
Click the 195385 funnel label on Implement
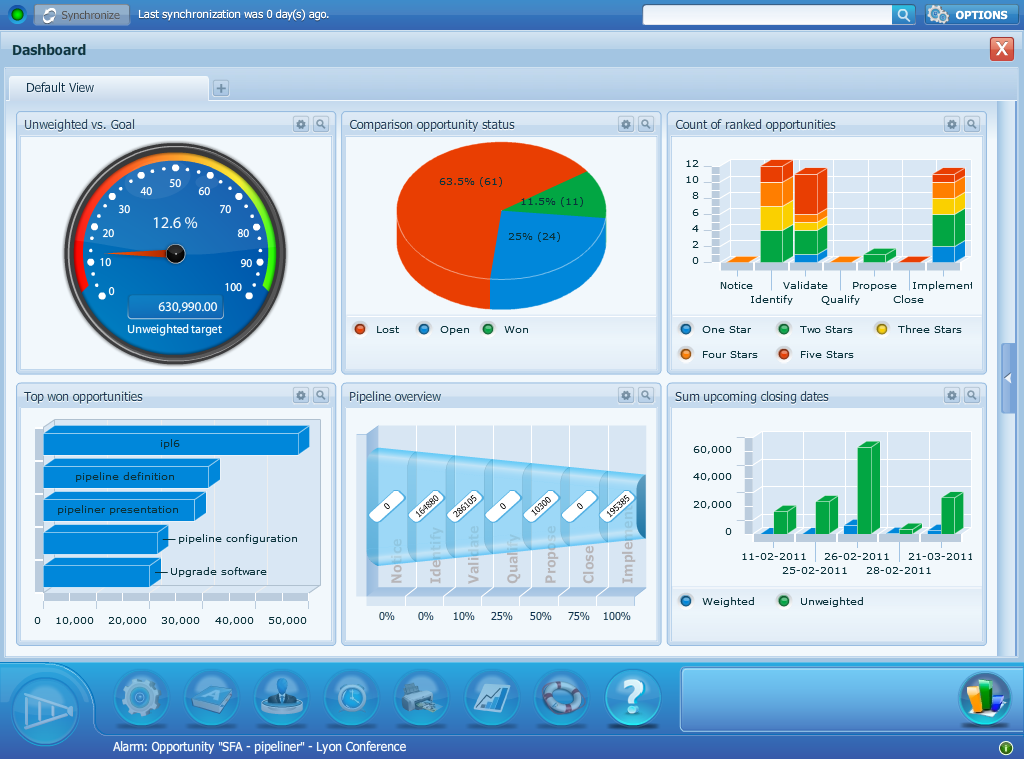coord(618,506)
